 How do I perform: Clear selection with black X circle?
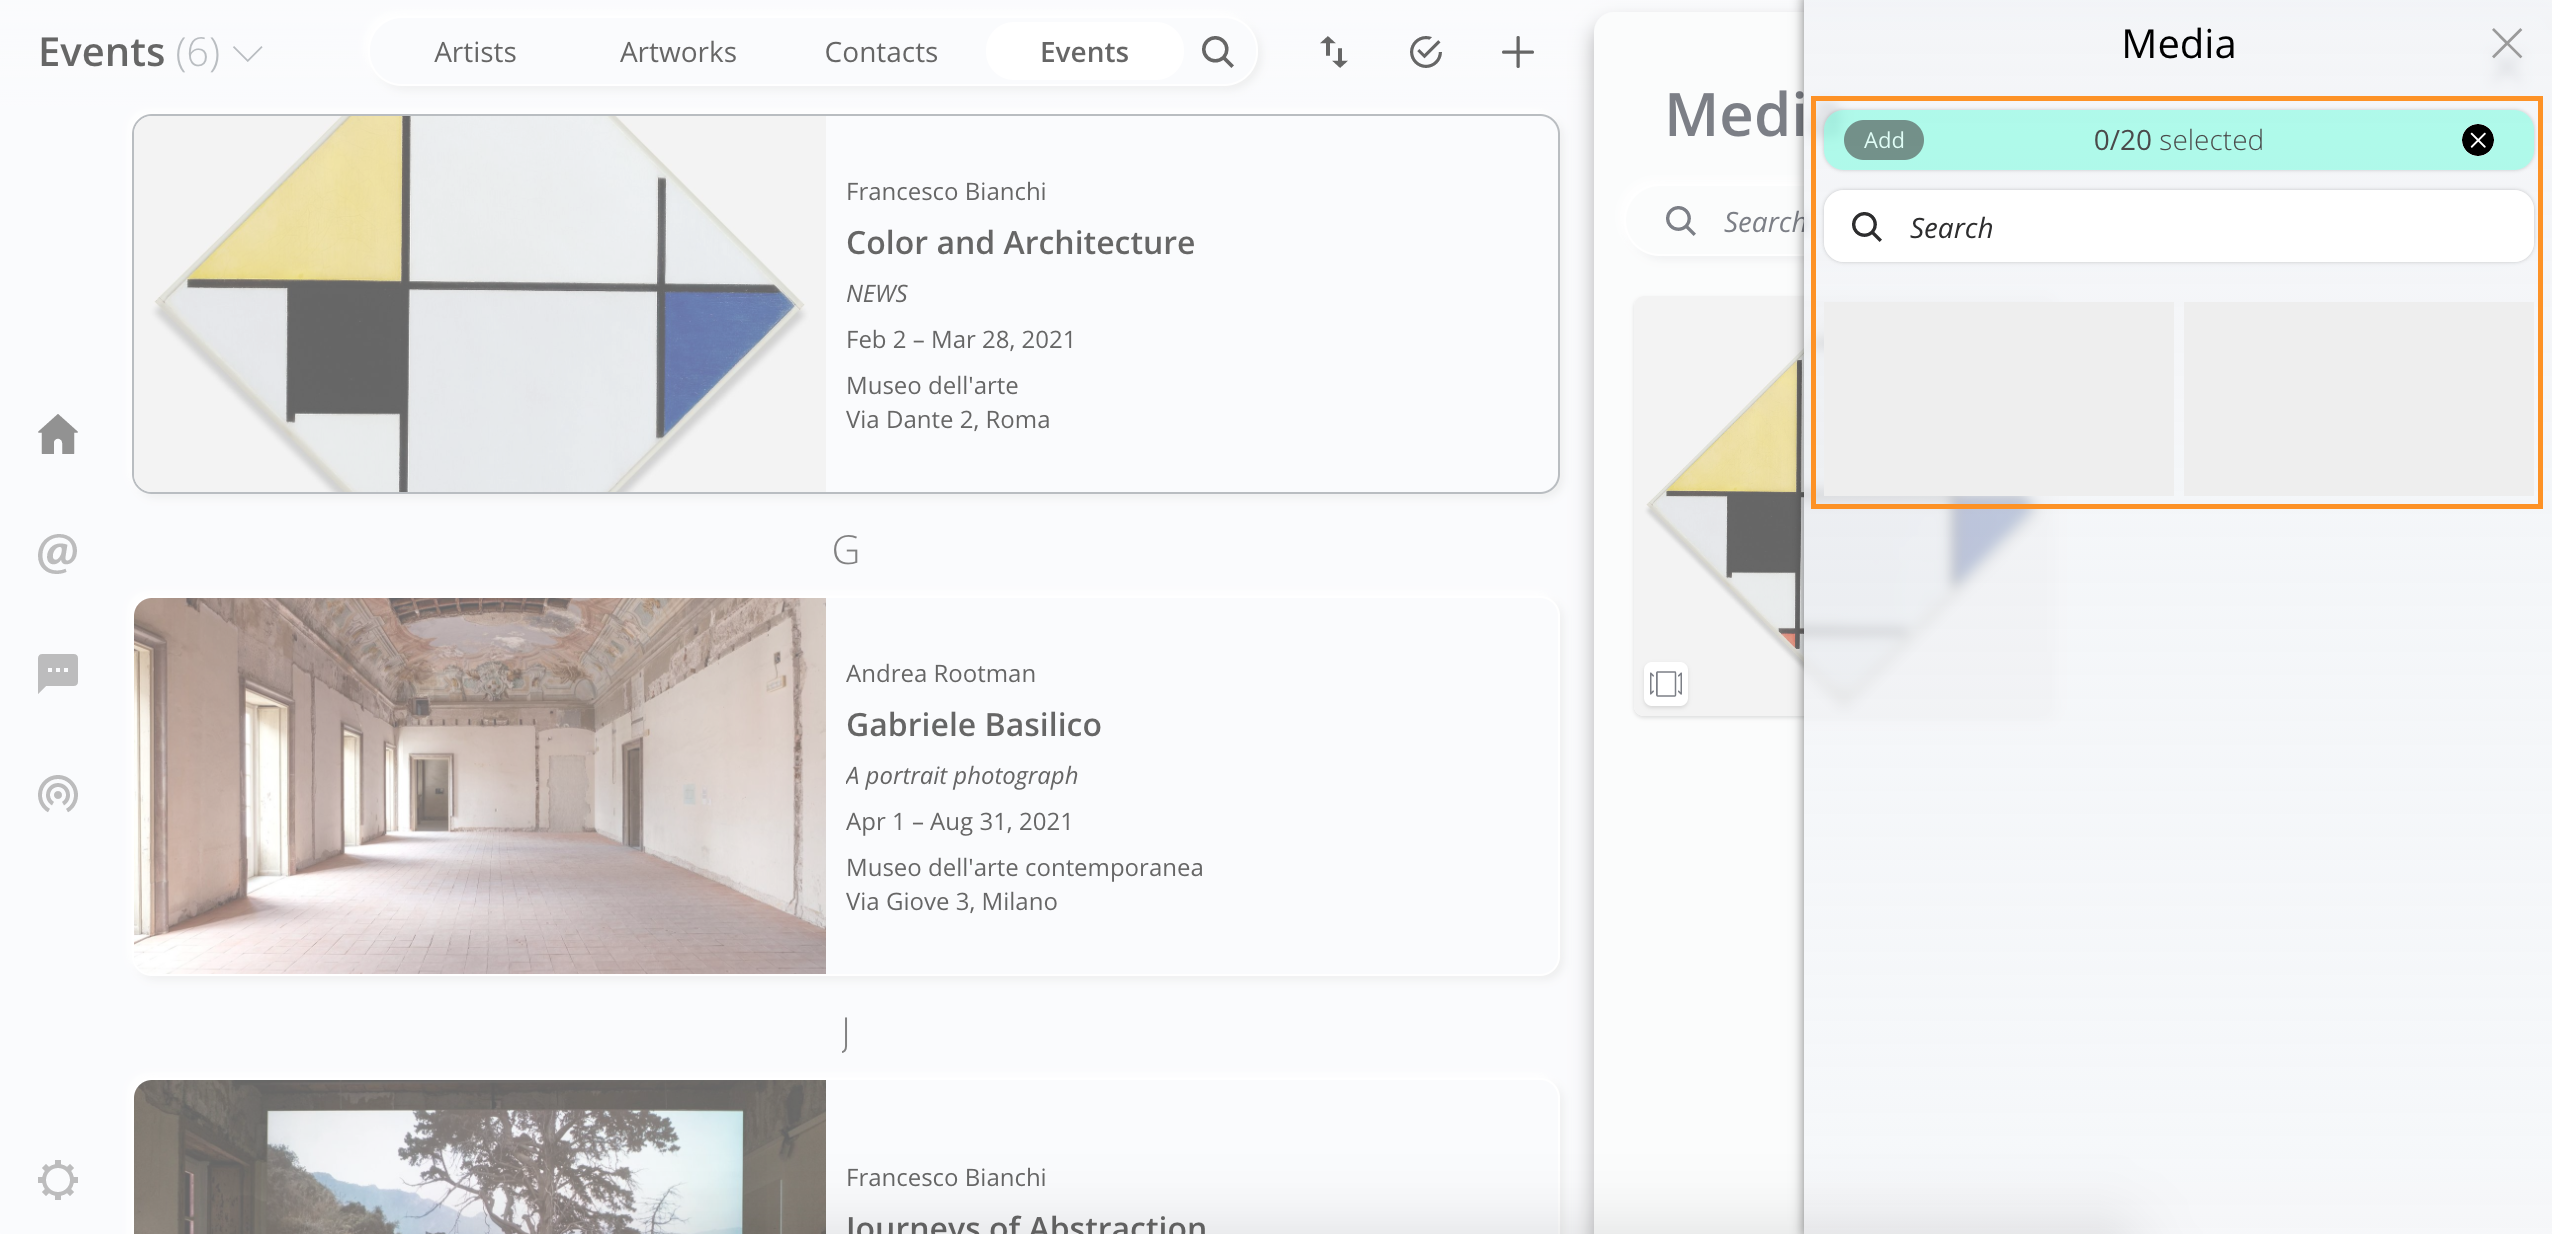(x=2477, y=140)
